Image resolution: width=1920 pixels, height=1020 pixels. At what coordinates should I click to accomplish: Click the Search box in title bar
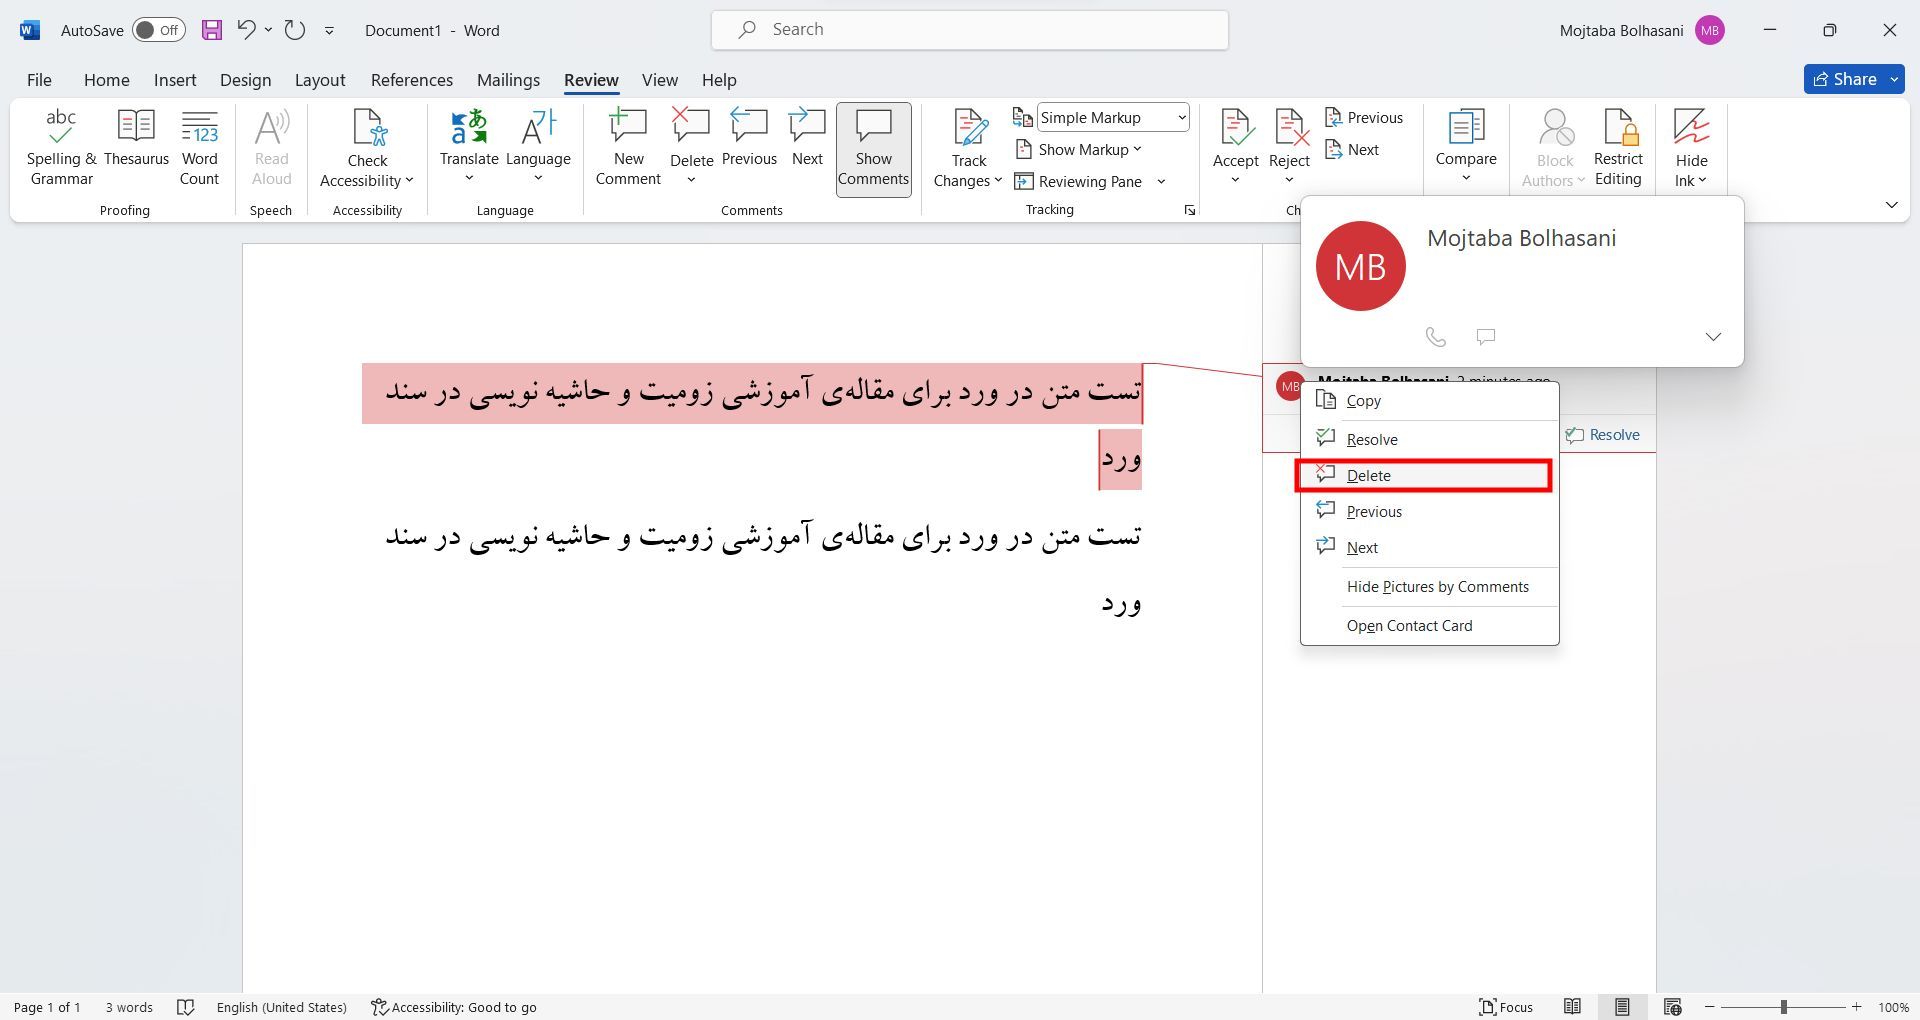[969, 30]
